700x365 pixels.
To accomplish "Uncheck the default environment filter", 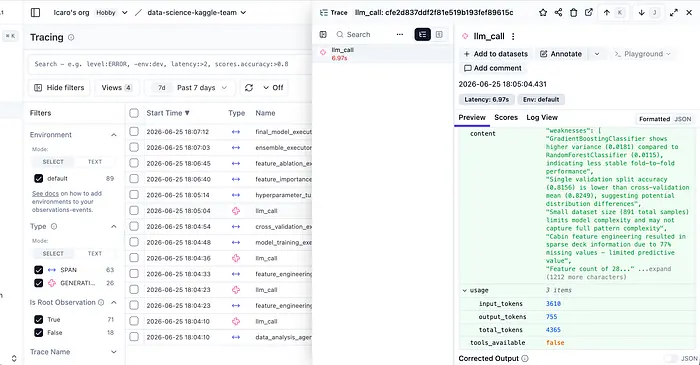I will pos(38,178).
